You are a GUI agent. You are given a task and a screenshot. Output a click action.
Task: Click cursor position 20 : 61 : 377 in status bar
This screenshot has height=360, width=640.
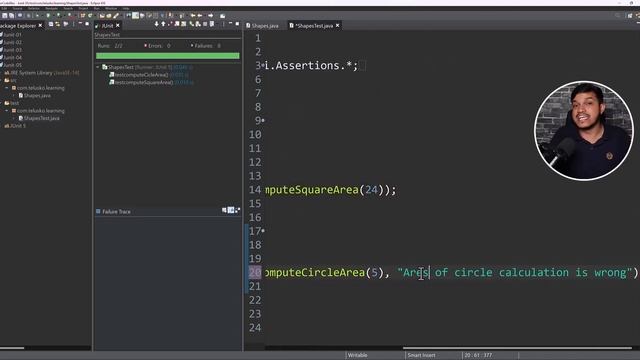point(478,355)
